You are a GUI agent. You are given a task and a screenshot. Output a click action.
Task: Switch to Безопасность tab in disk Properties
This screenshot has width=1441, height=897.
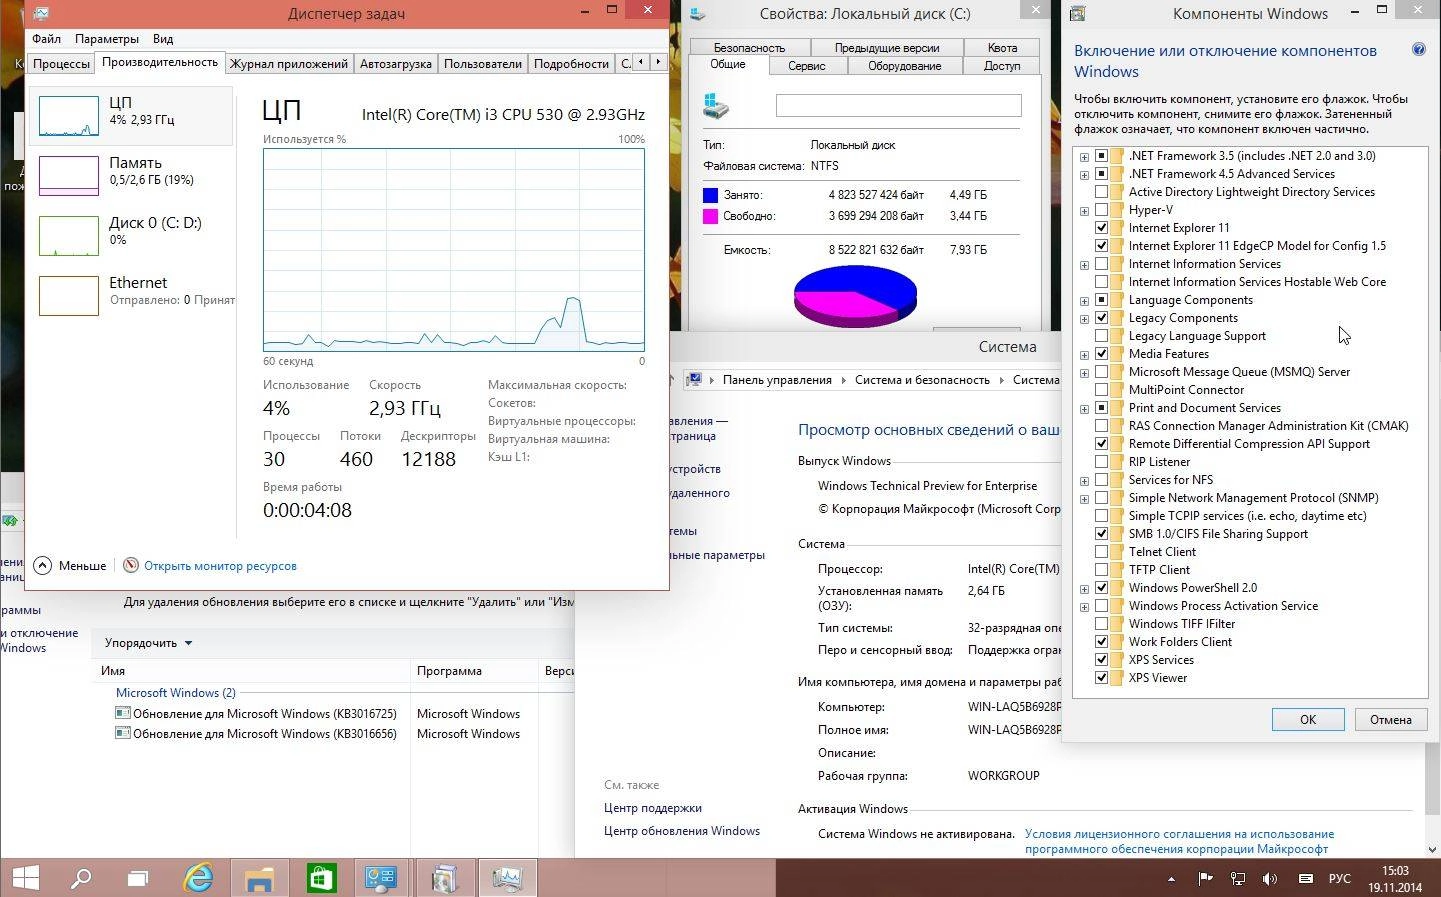(749, 47)
